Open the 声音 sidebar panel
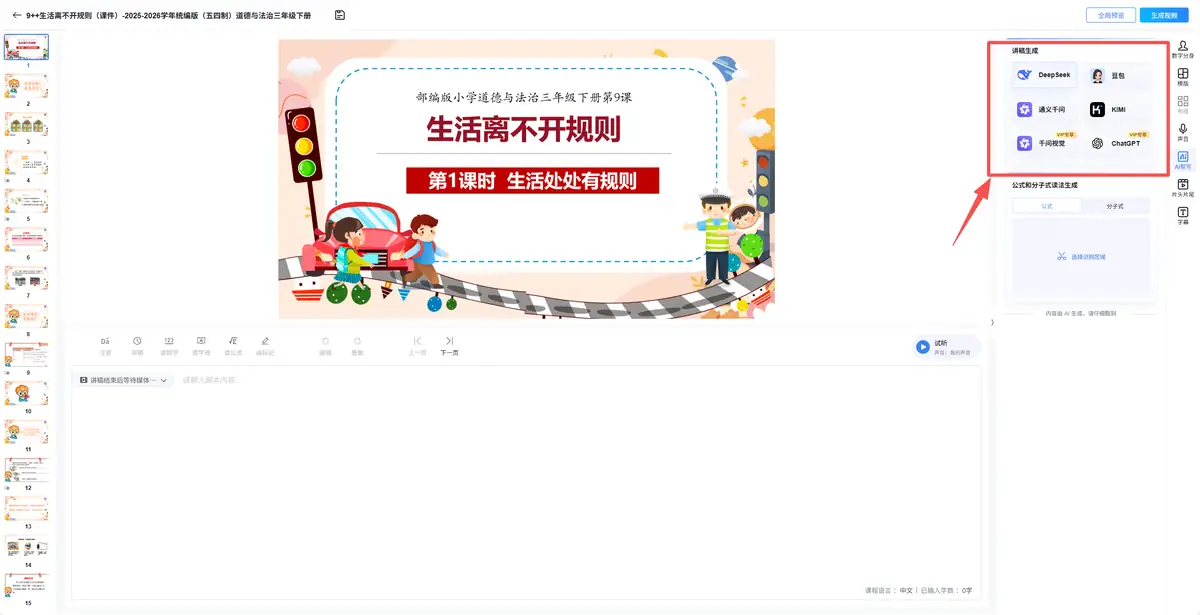This screenshot has height=615, width=1200. click(x=1183, y=133)
